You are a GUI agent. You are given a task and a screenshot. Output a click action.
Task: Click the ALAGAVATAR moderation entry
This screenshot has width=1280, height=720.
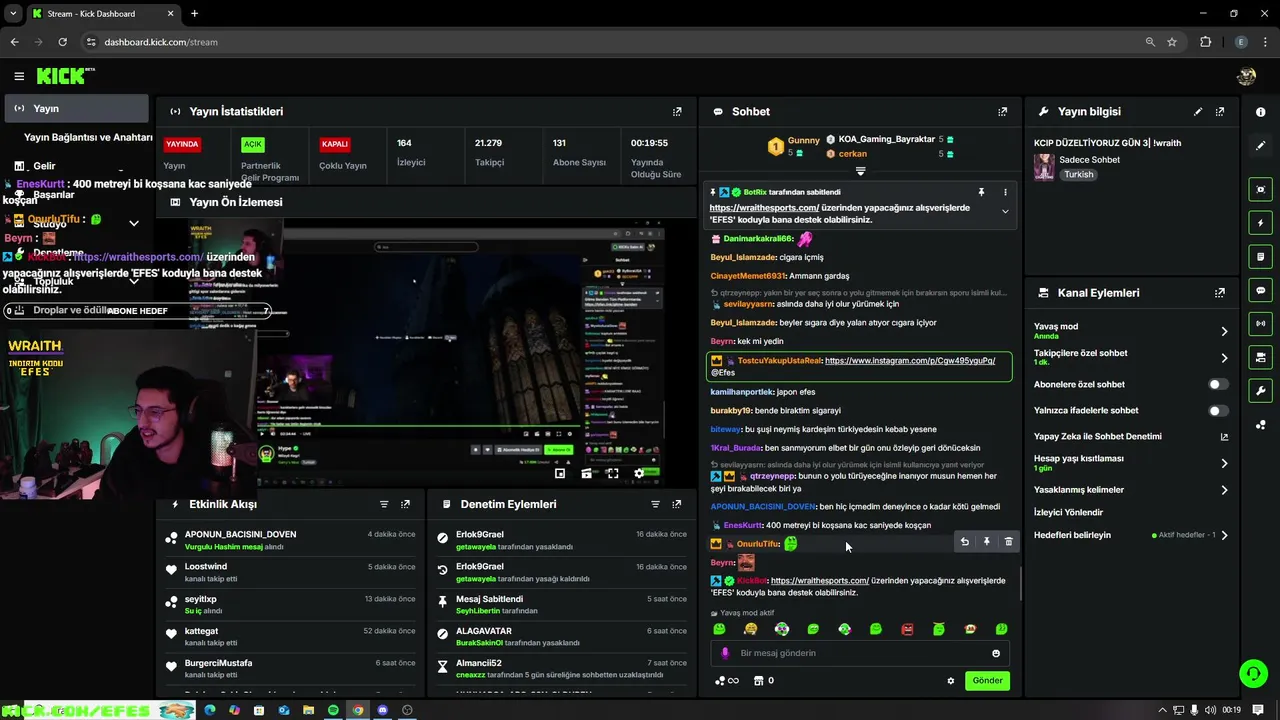pos(561,637)
